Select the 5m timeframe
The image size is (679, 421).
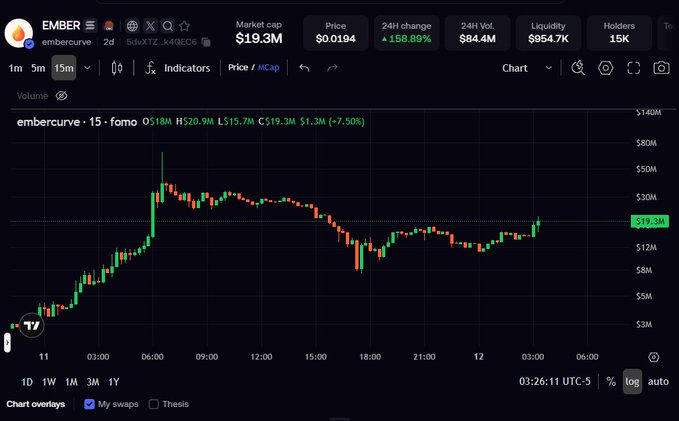[x=38, y=68]
